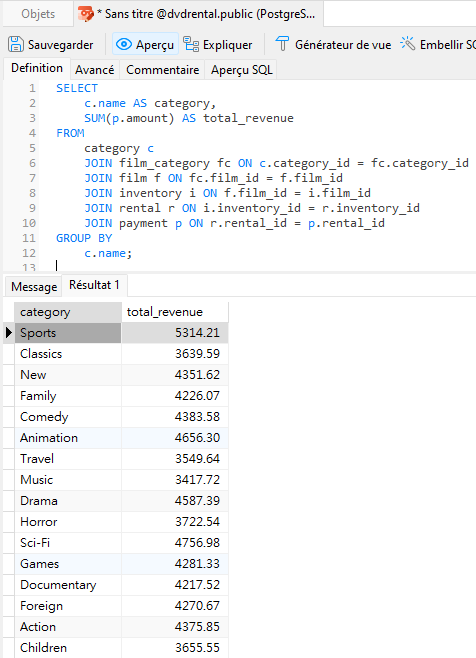
Task: Click revenue value 4756.98
Action: click(197, 543)
